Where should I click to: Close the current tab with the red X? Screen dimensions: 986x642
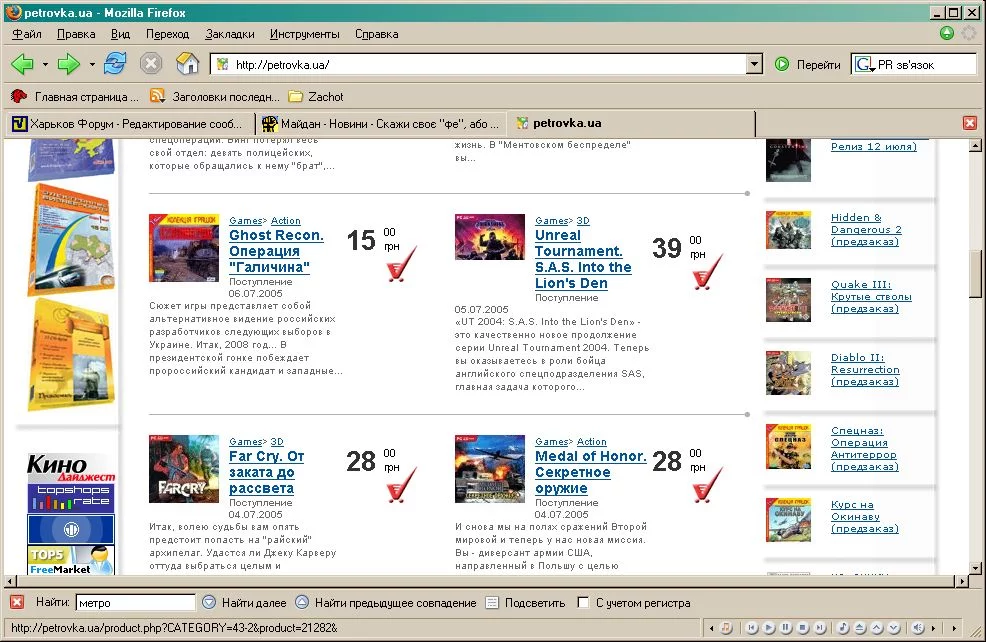point(970,123)
